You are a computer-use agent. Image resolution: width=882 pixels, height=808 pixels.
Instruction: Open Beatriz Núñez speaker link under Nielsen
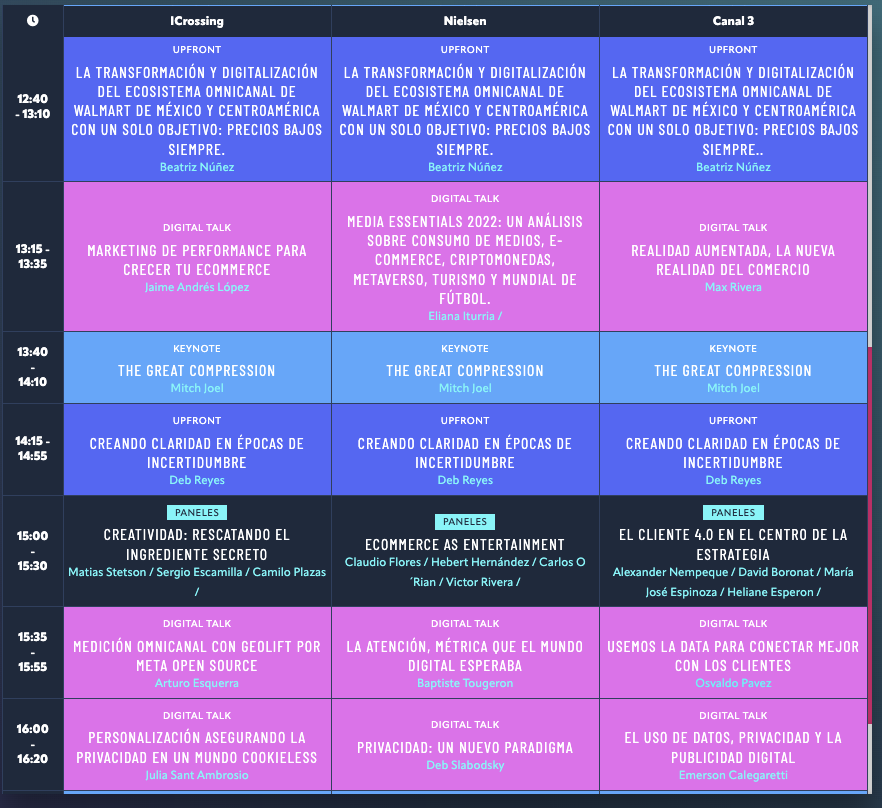coord(465,167)
